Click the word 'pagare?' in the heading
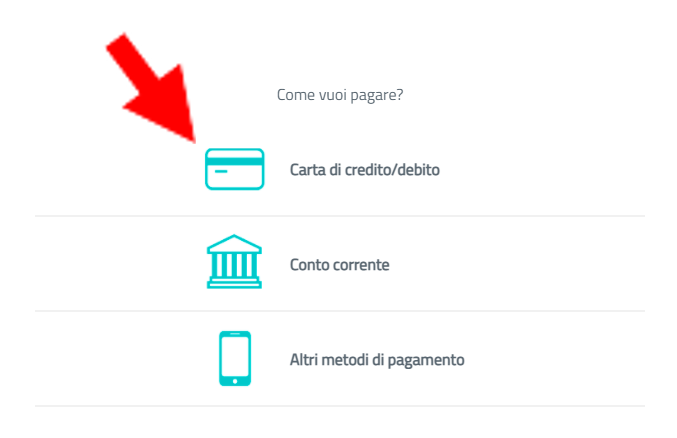Screen dimensions: 677x438 376,95
